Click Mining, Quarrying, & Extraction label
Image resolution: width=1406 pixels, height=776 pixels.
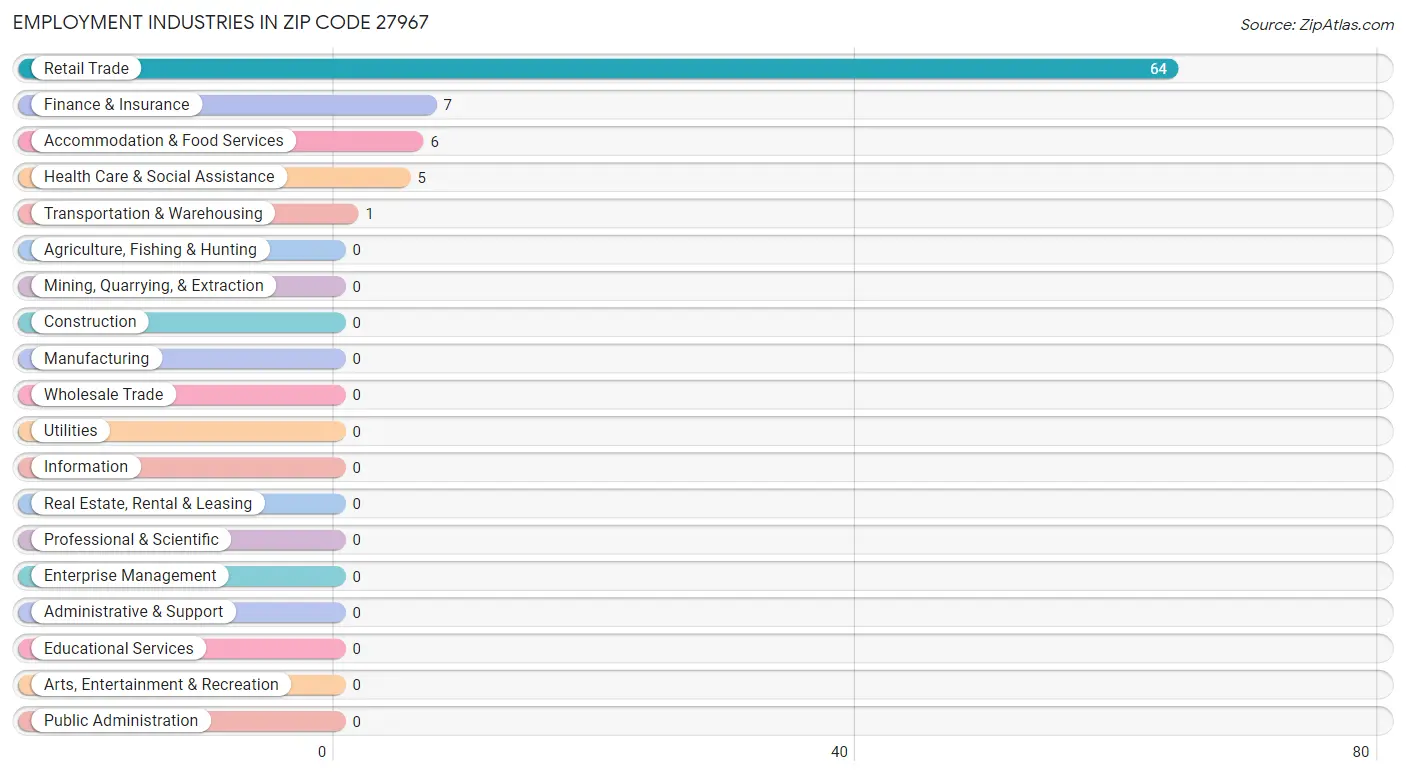point(154,285)
